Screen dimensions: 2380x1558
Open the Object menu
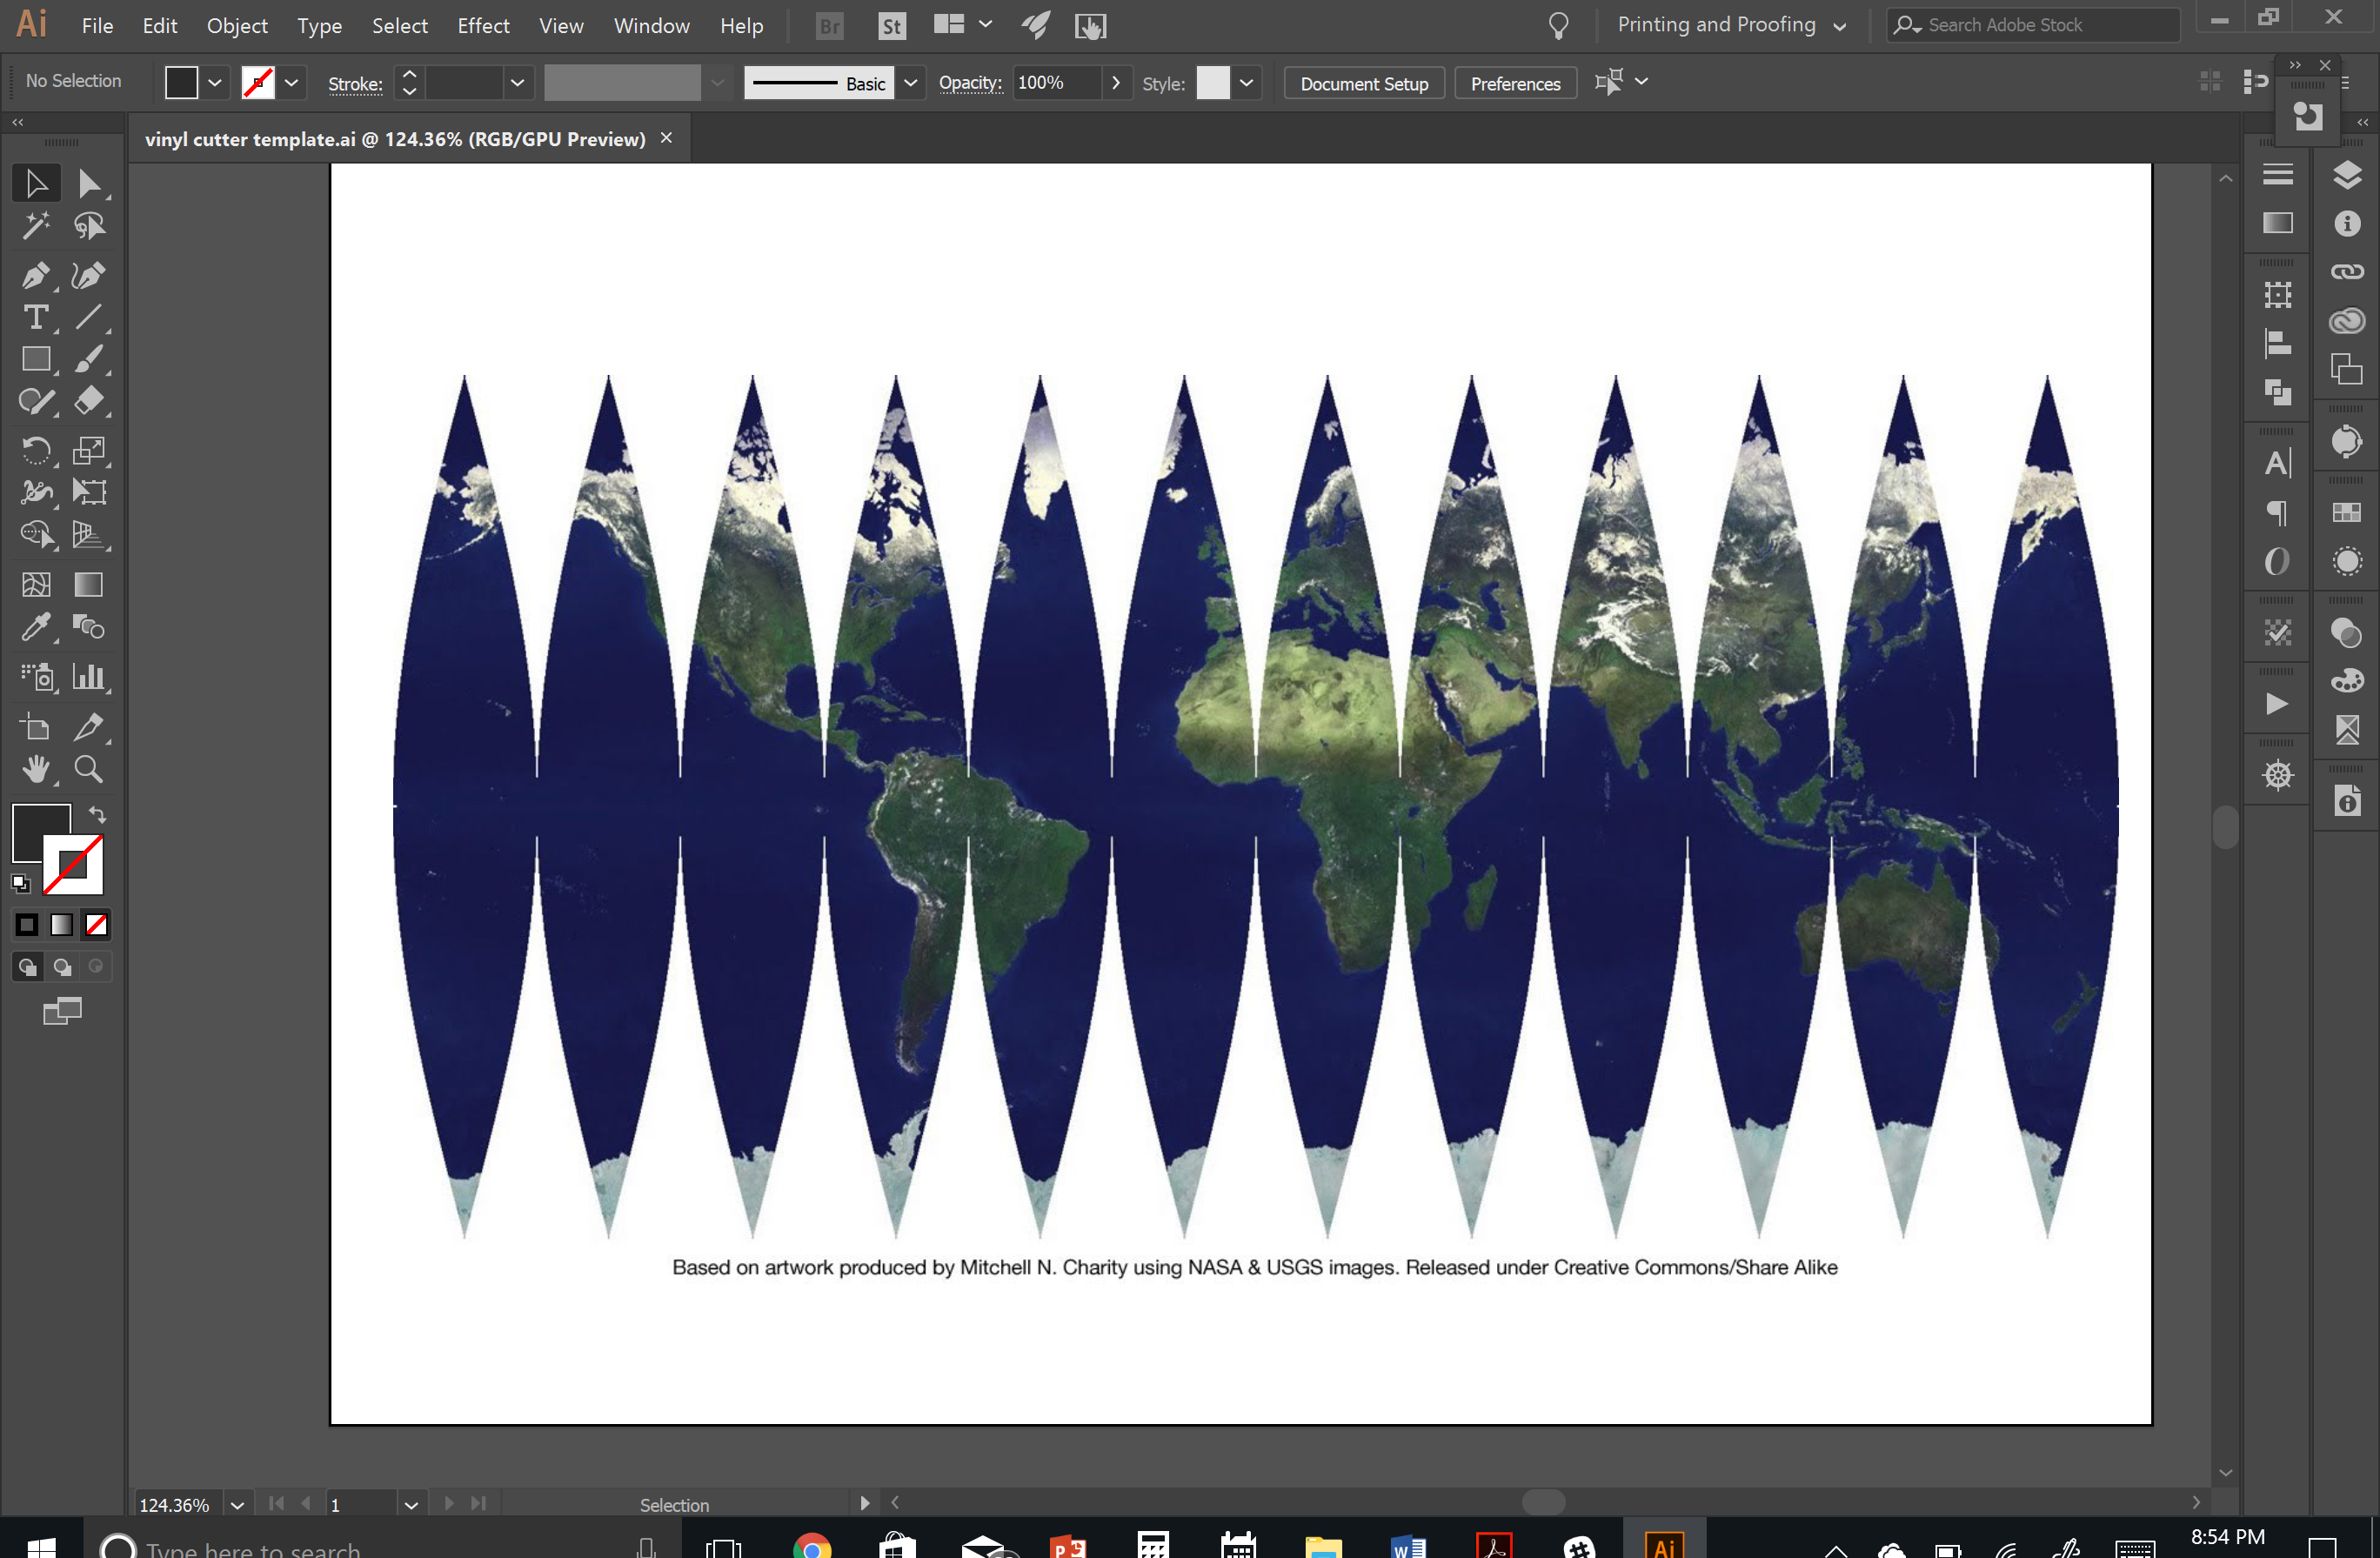[x=237, y=26]
